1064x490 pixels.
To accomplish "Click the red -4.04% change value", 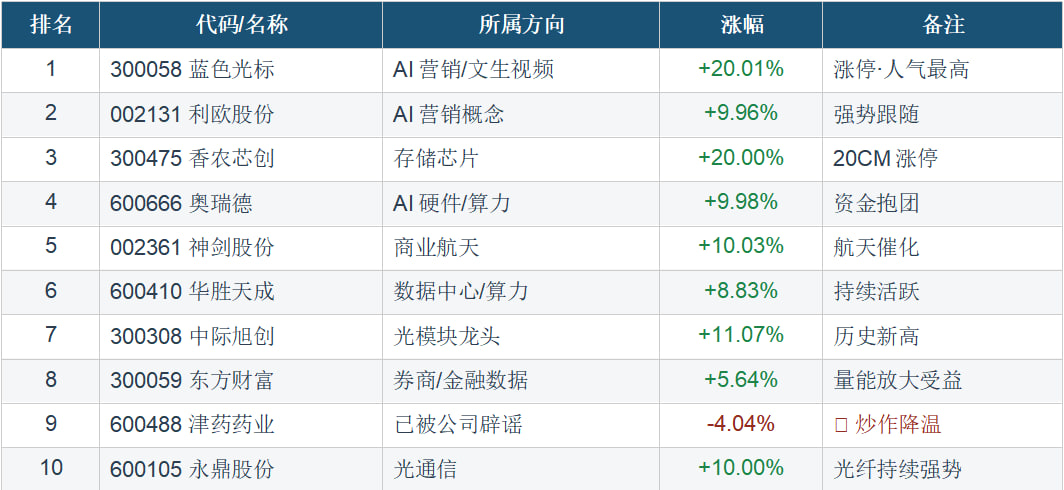I will tap(740, 424).
